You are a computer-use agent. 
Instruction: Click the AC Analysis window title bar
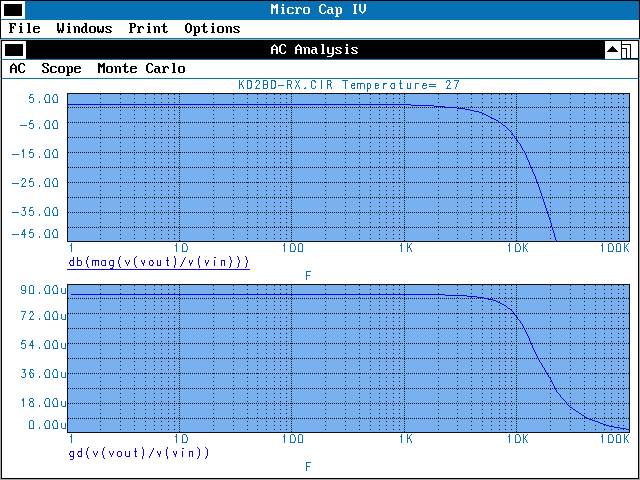point(314,50)
